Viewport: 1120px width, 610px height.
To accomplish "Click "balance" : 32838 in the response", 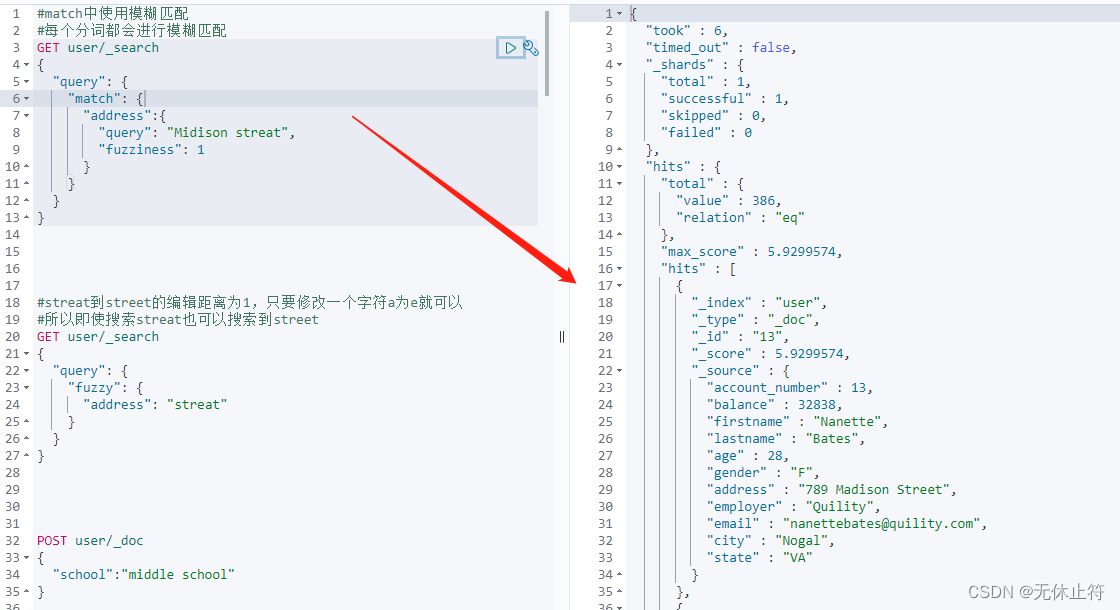I will [x=774, y=405].
